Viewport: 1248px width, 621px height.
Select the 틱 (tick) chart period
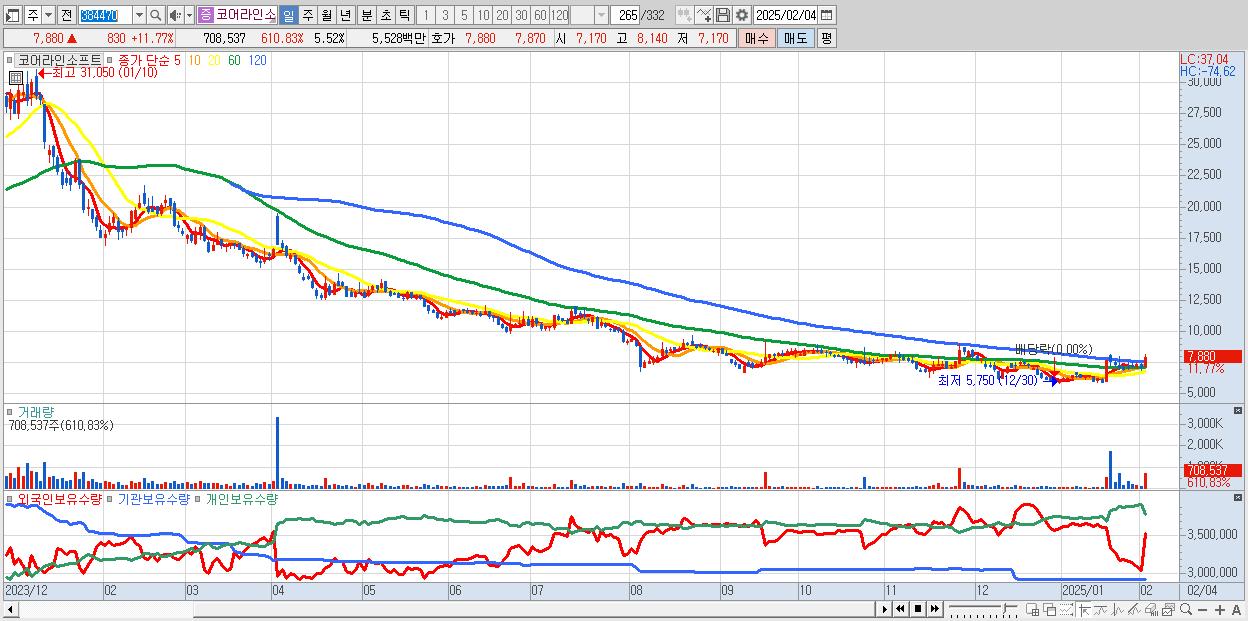pos(404,15)
